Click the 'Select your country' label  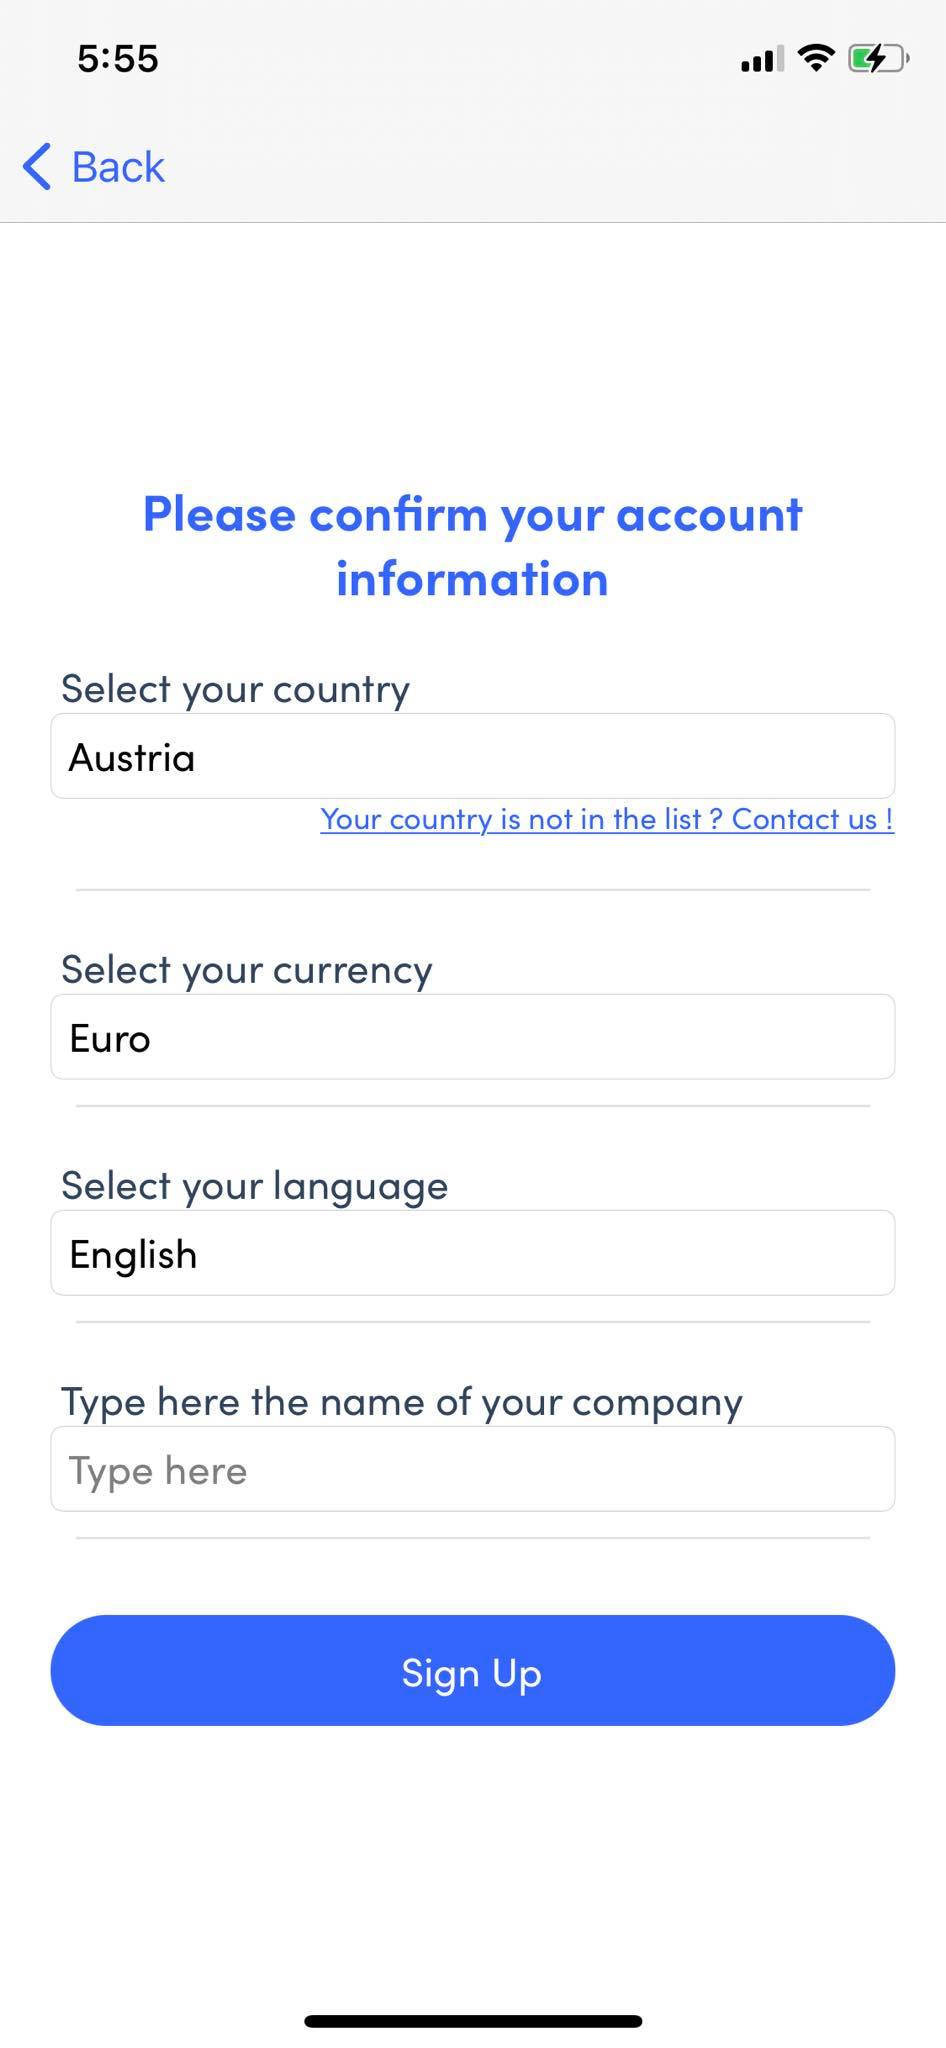236,689
